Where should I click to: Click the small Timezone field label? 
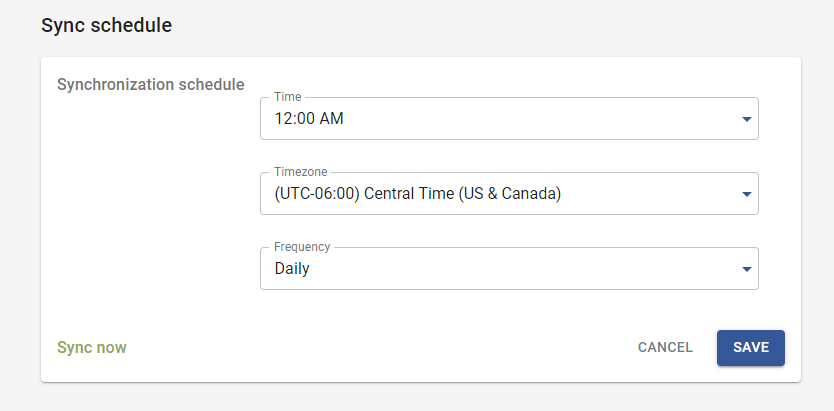300,172
